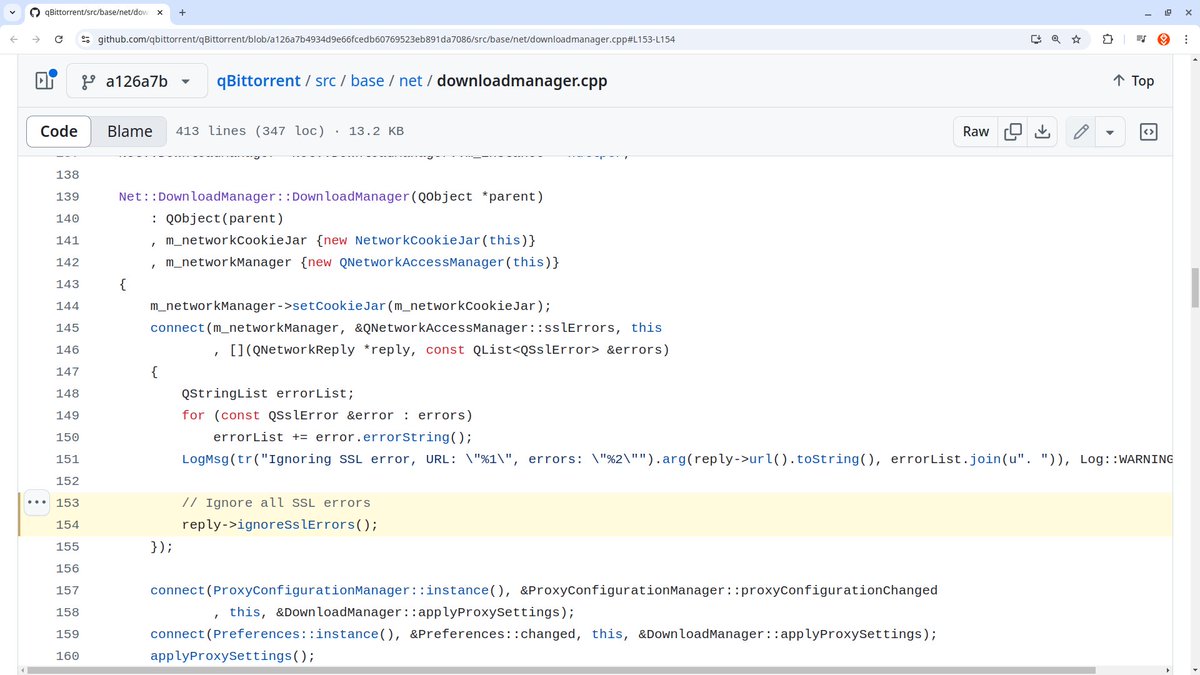Open the symbols panel icon

click(x=1149, y=131)
